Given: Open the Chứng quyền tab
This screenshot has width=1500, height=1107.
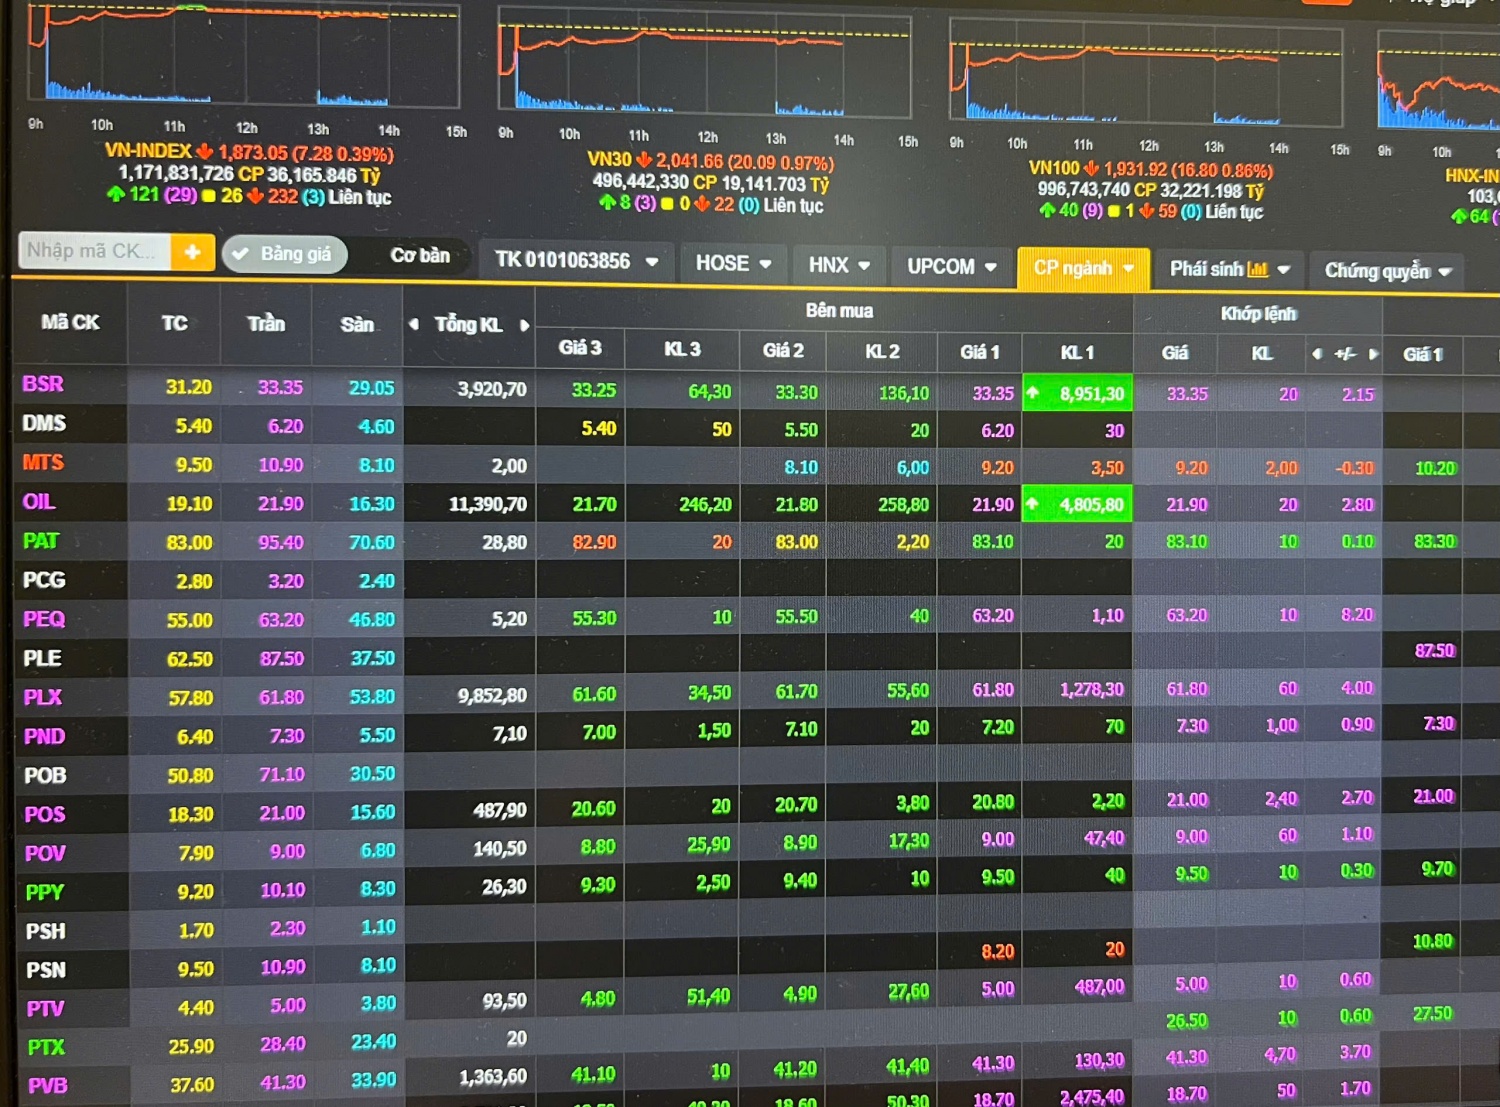Looking at the screenshot, I should point(1386,271).
